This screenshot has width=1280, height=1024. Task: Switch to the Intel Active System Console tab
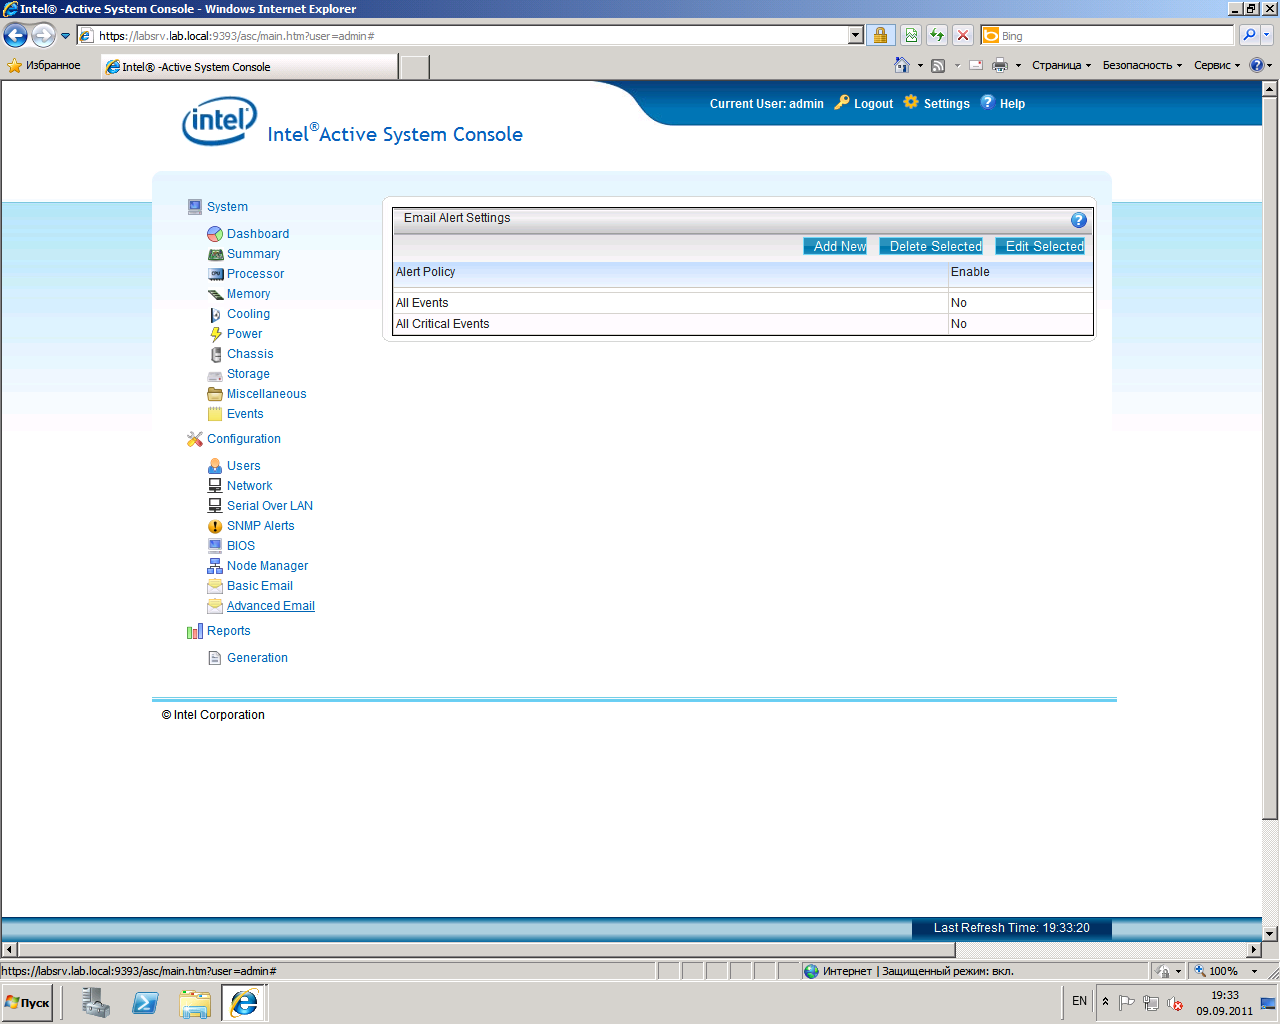coord(250,67)
